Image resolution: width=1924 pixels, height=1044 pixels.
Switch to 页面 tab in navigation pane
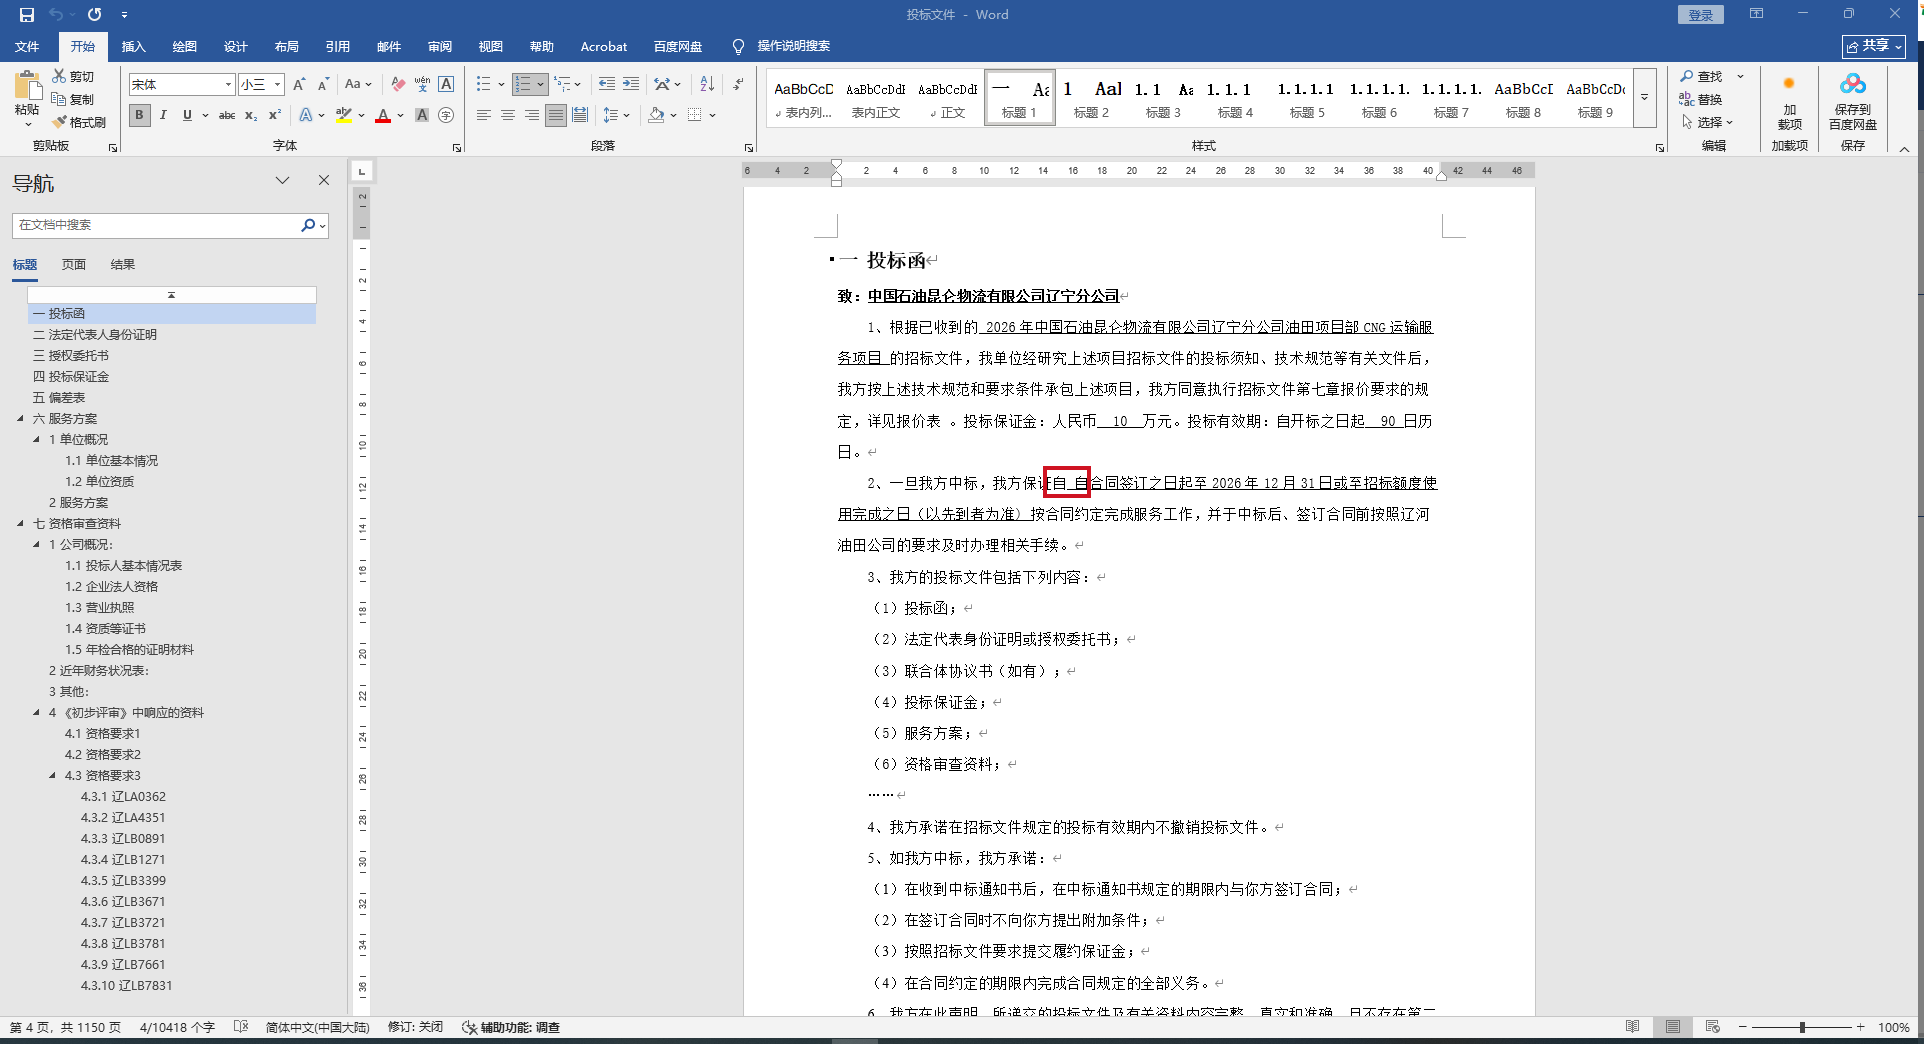(74, 264)
